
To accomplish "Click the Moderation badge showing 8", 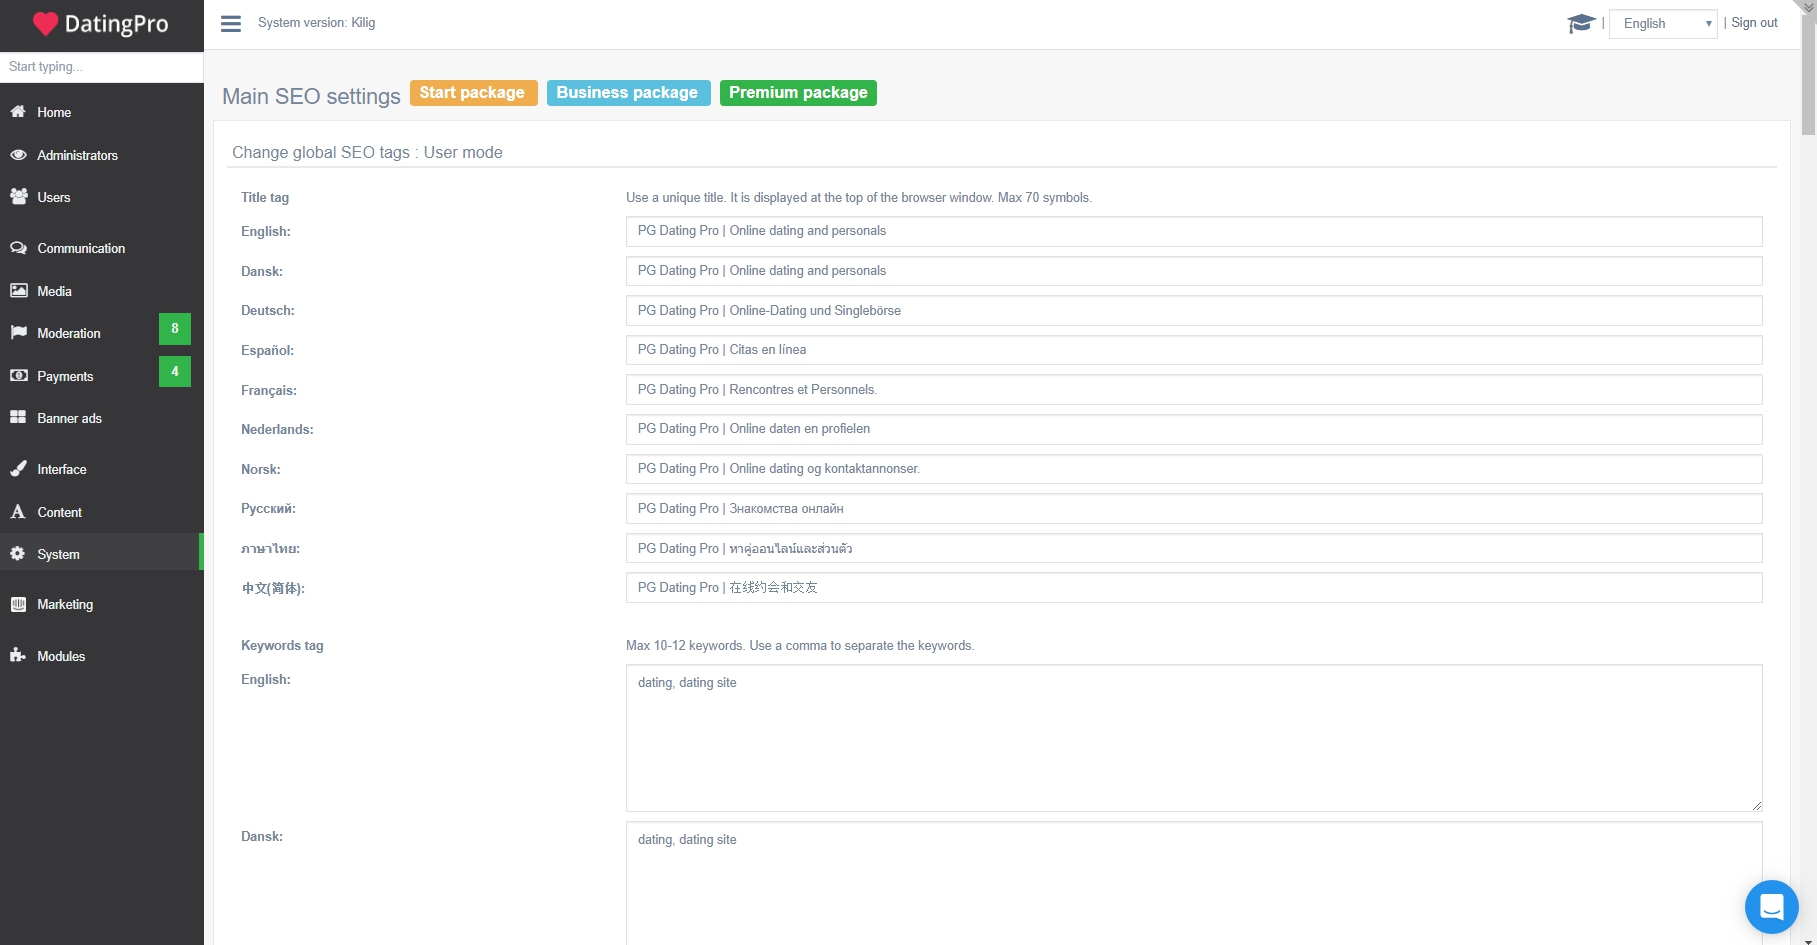I will point(175,329).
